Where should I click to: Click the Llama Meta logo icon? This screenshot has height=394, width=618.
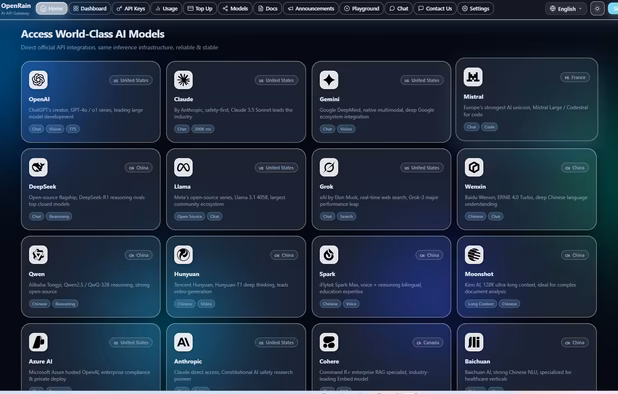(x=183, y=167)
